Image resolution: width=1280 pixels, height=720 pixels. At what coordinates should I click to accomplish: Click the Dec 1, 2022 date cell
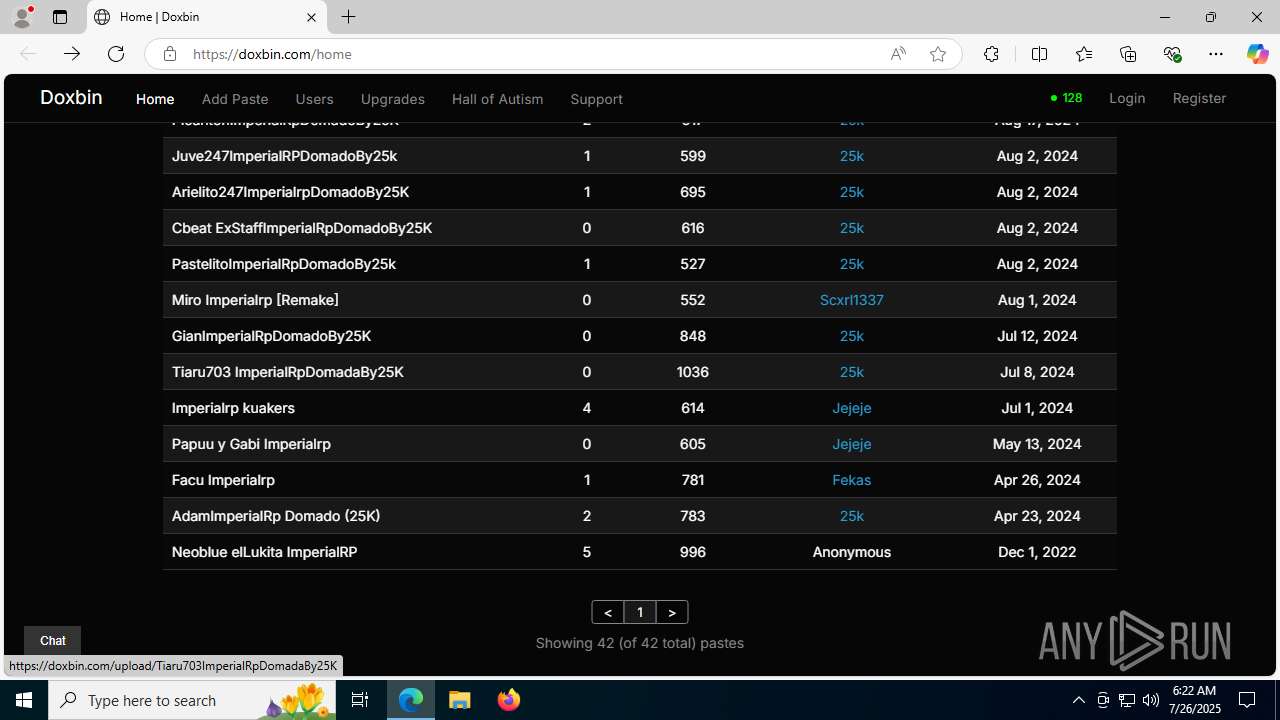pos(1037,552)
